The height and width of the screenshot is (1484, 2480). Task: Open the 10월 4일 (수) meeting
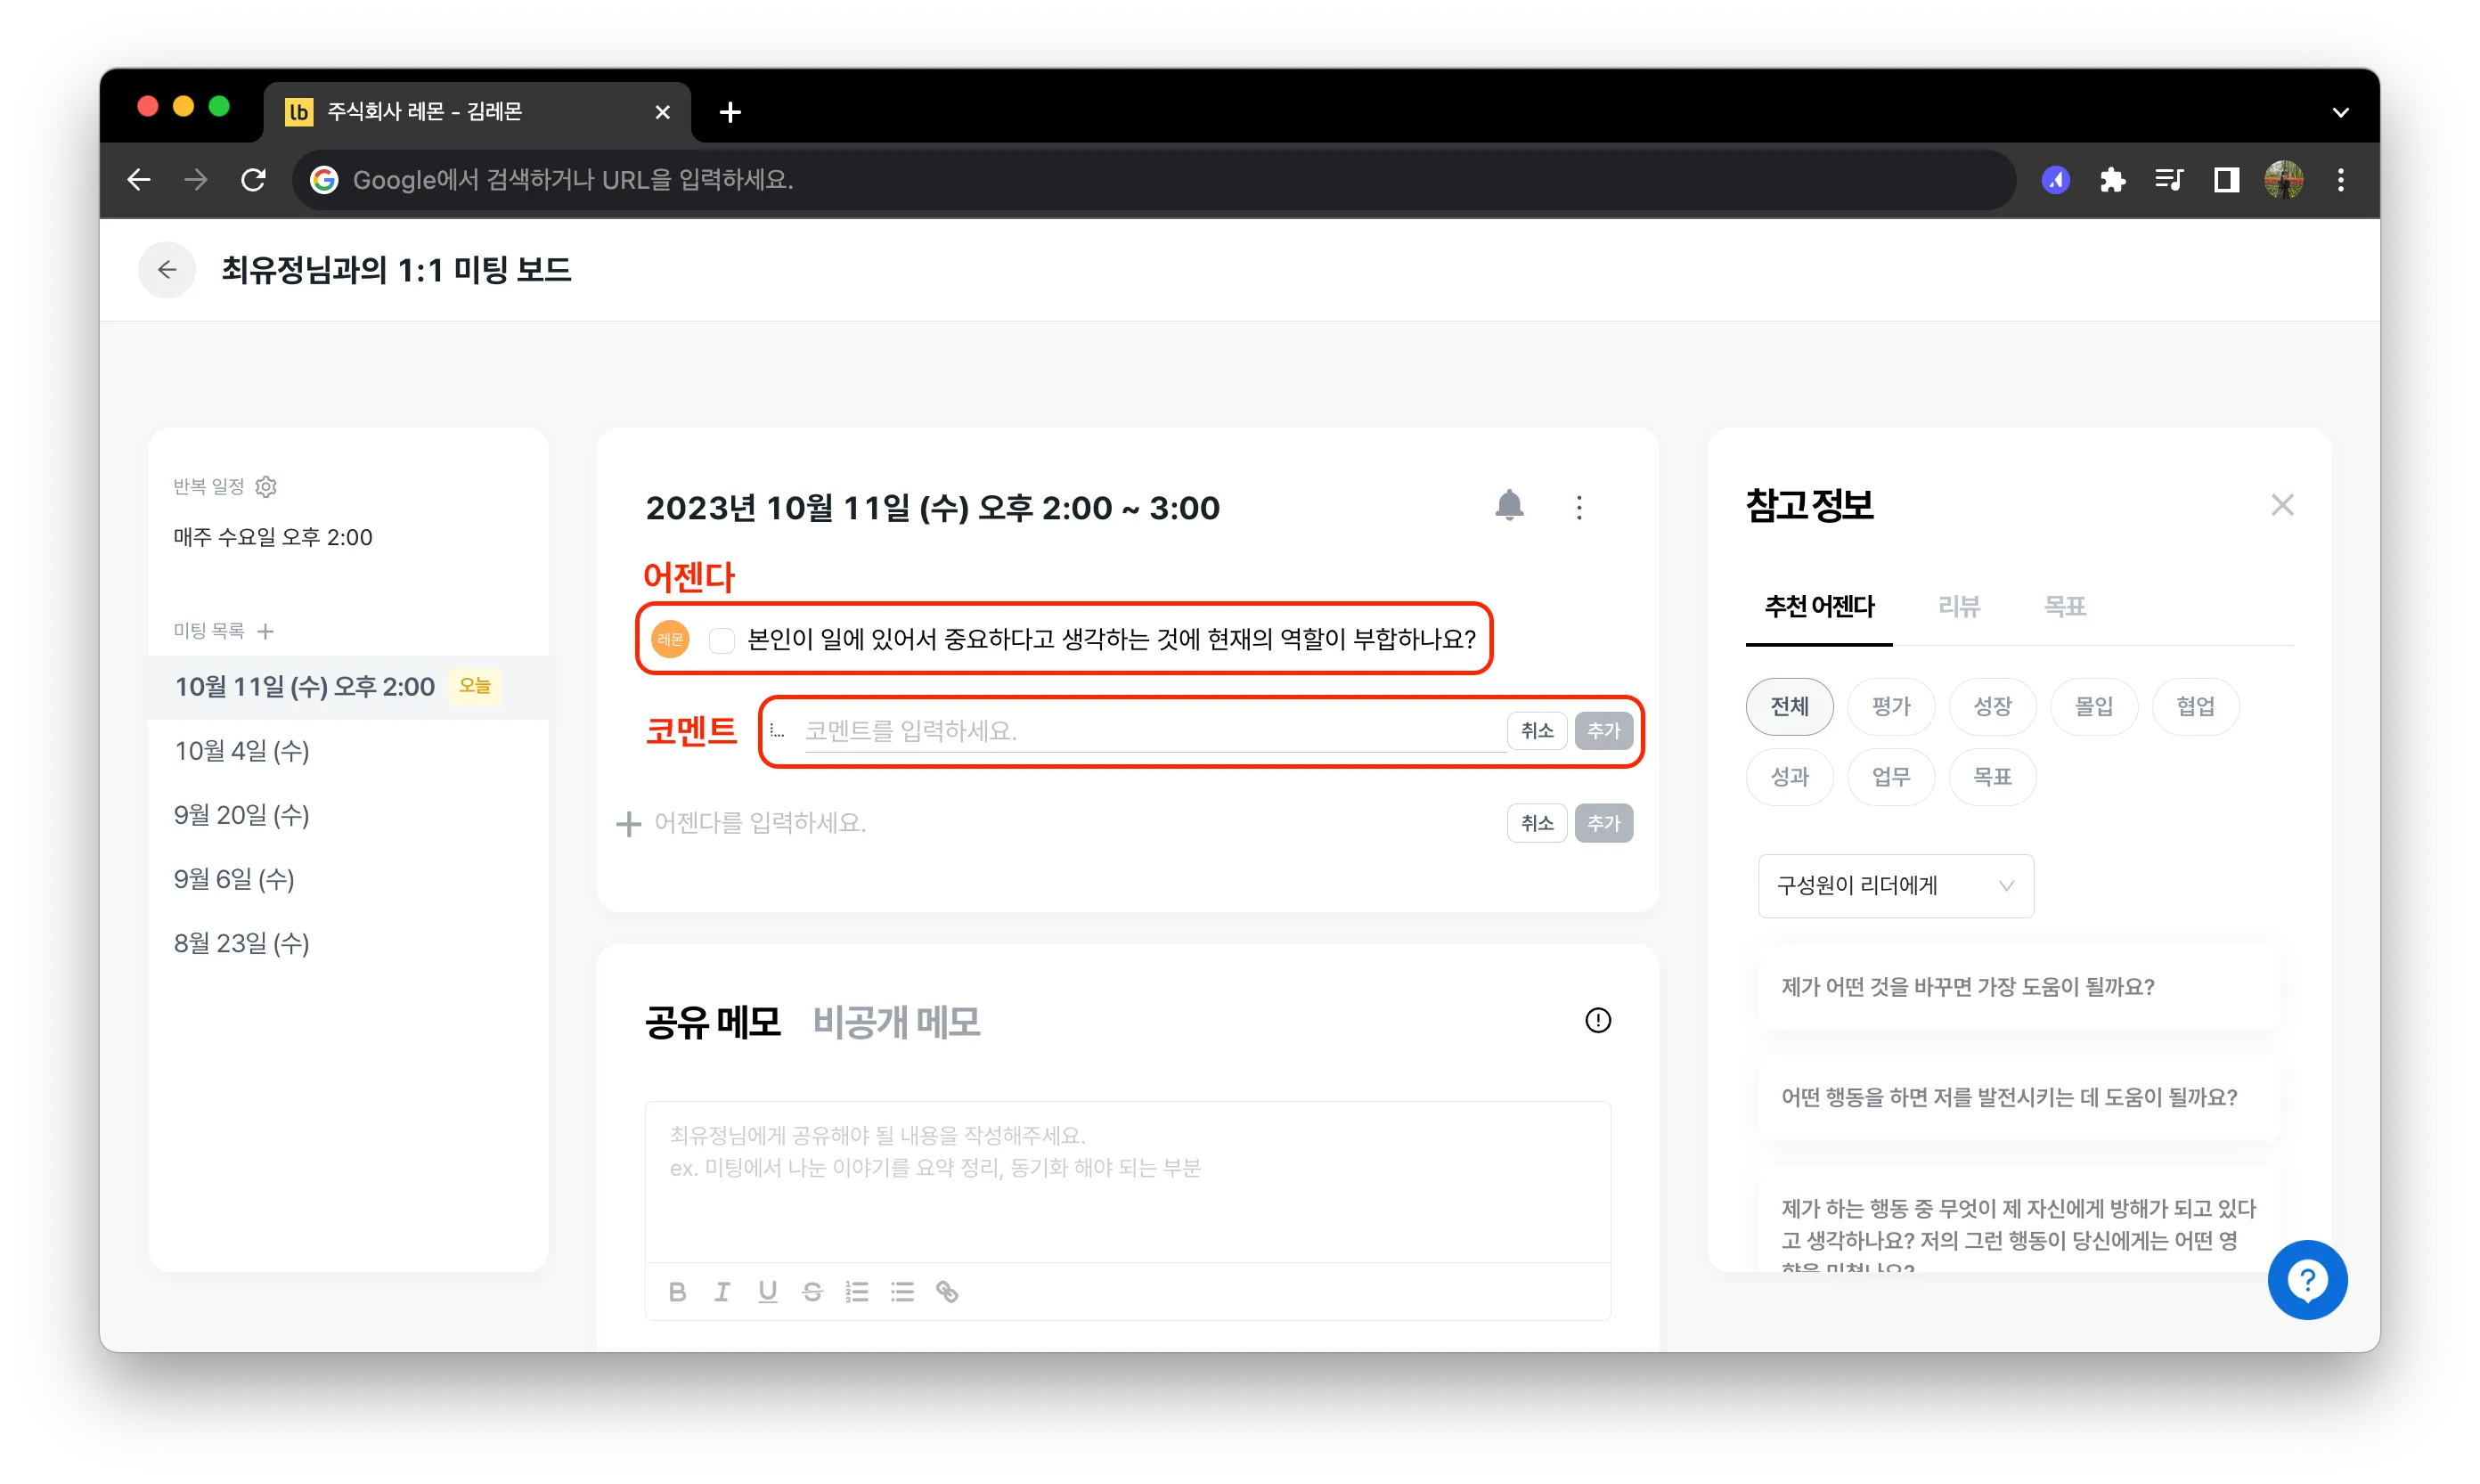point(242,751)
